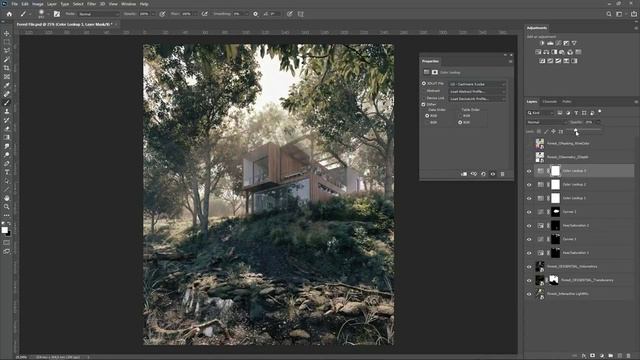Select the Device Link radio button
Screen dimensions: 640x360
[x=424, y=98]
